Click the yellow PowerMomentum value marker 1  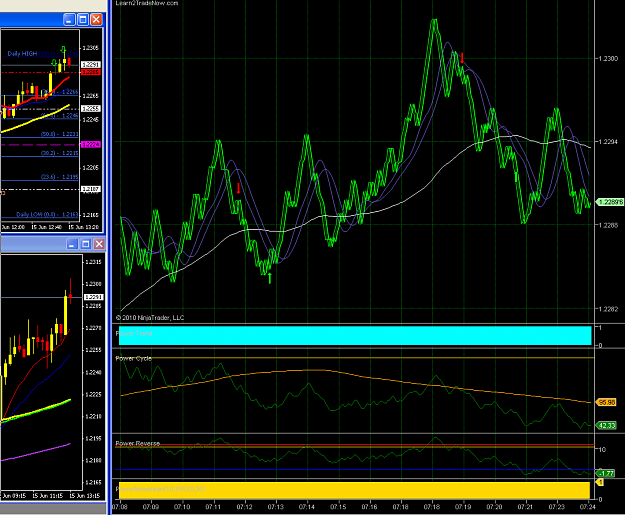pos(600,482)
